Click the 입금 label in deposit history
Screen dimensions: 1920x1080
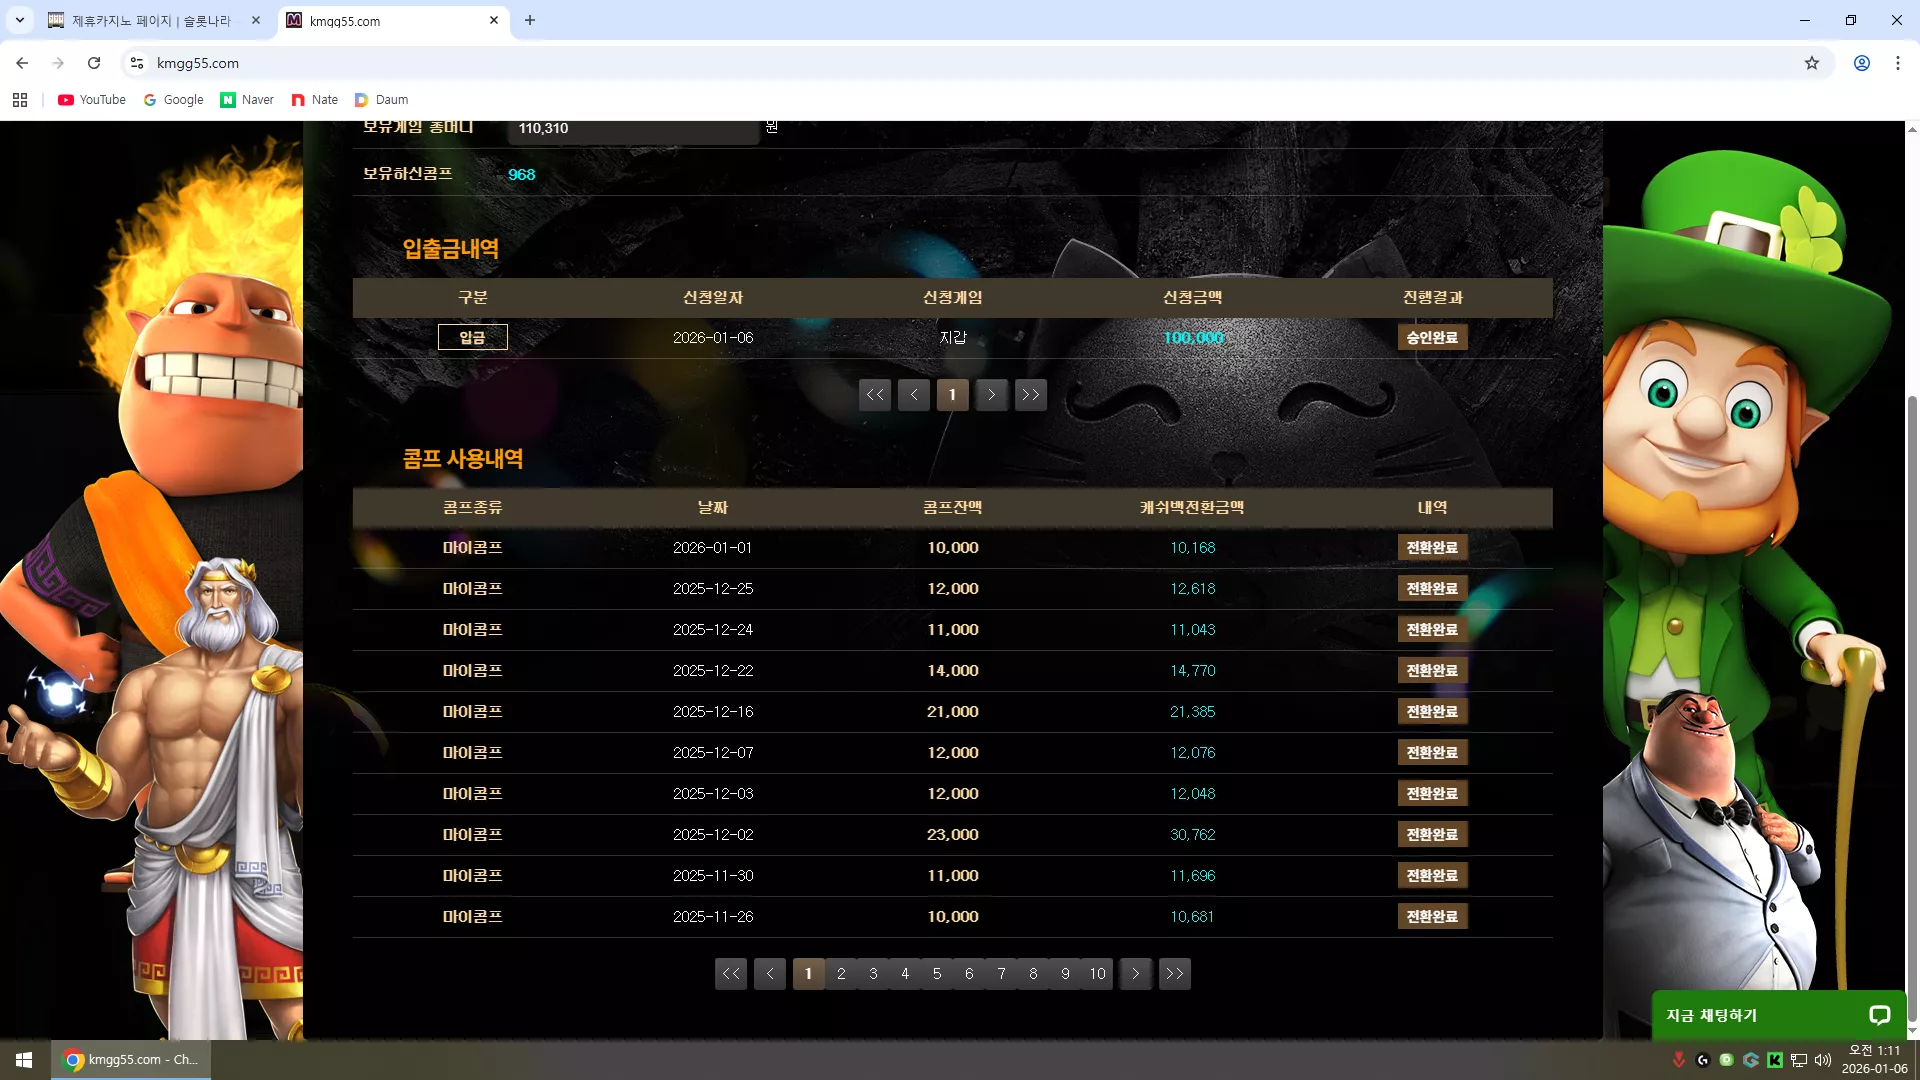coord(473,338)
